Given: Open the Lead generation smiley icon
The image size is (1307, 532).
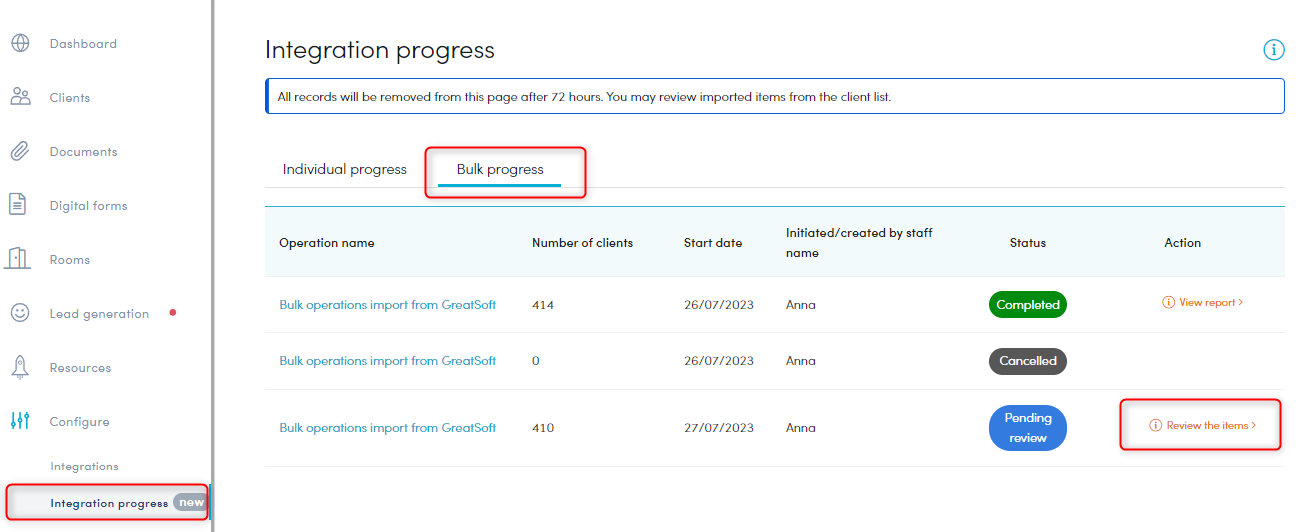Looking at the screenshot, I should click(x=20, y=313).
